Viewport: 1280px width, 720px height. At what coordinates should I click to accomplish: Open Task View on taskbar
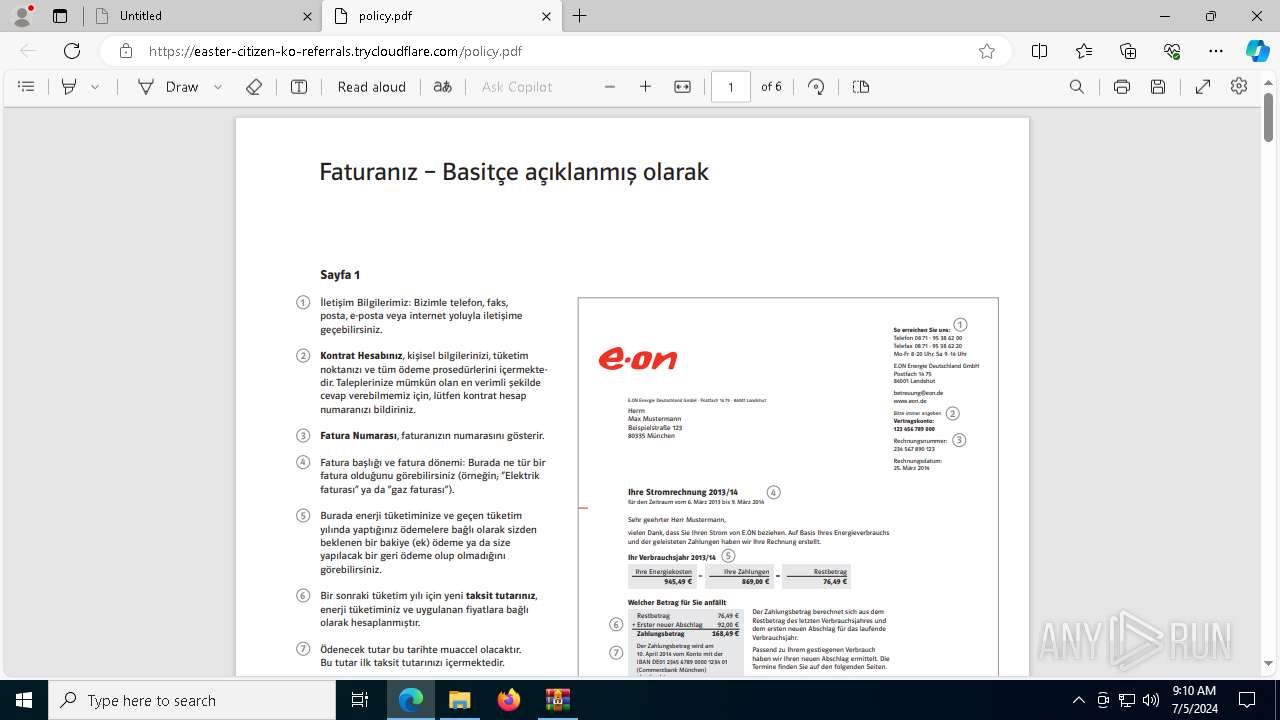pyautogui.click(x=361, y=700)
